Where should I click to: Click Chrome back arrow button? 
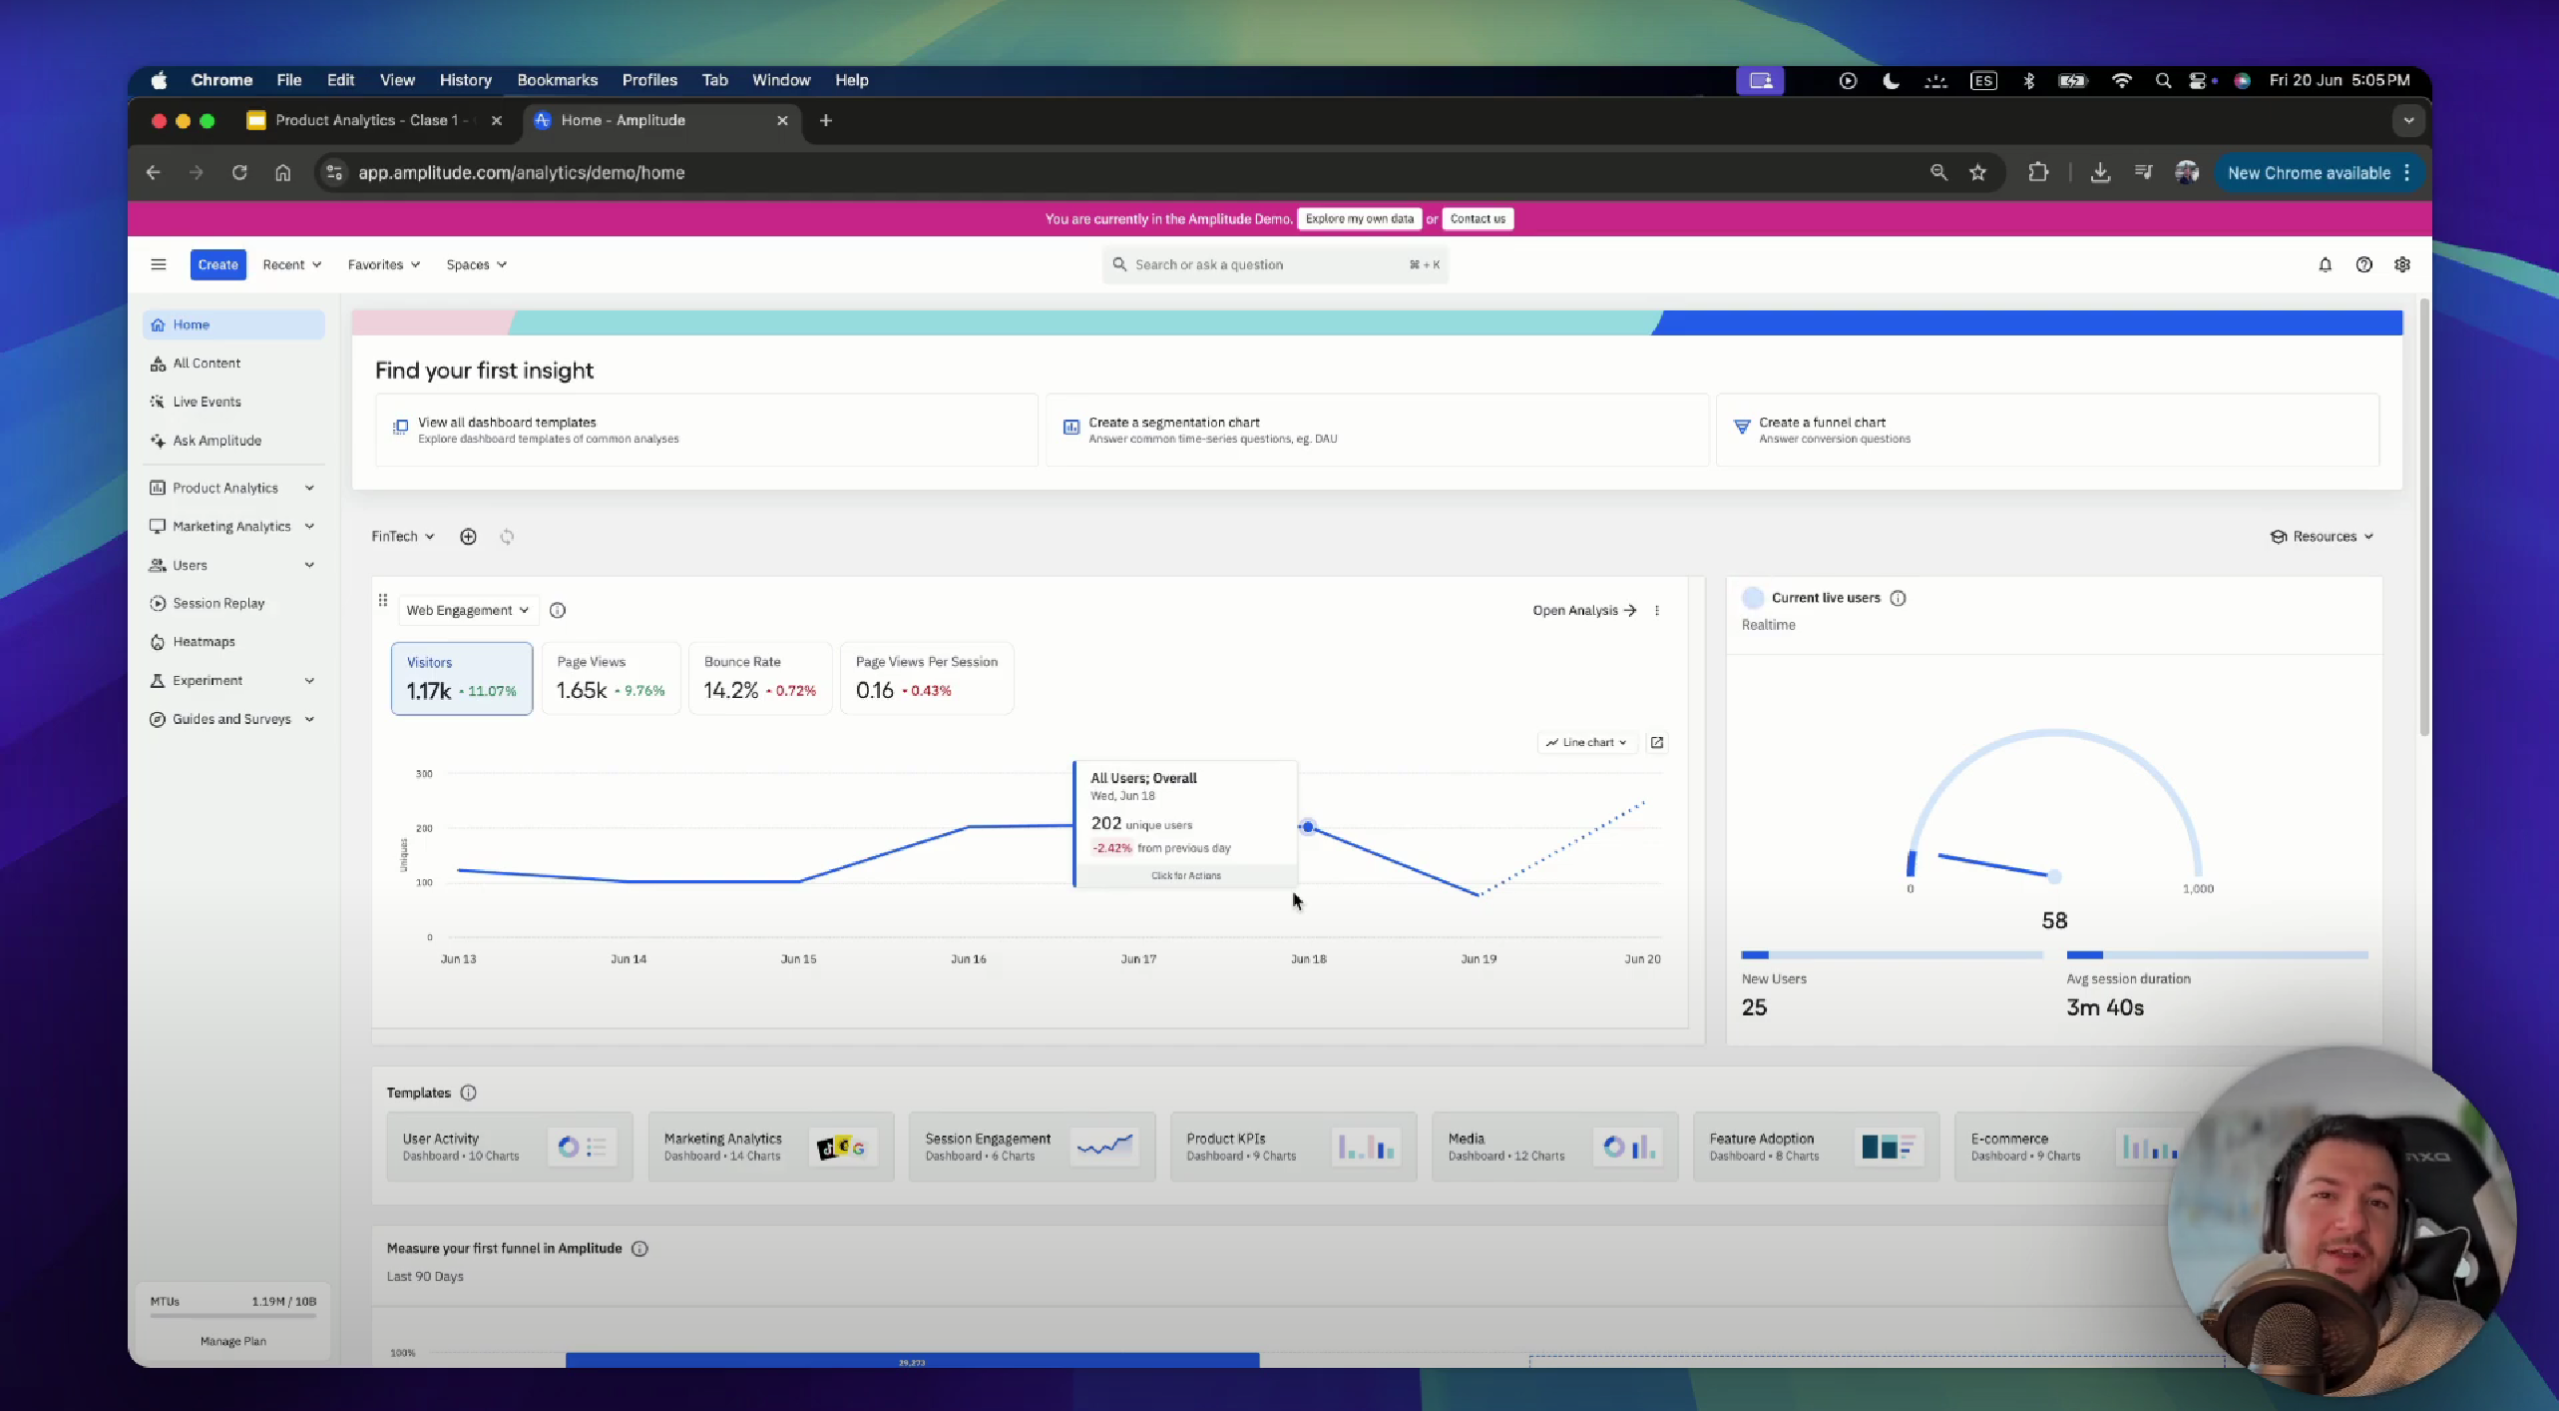click(x=153, y=172)
